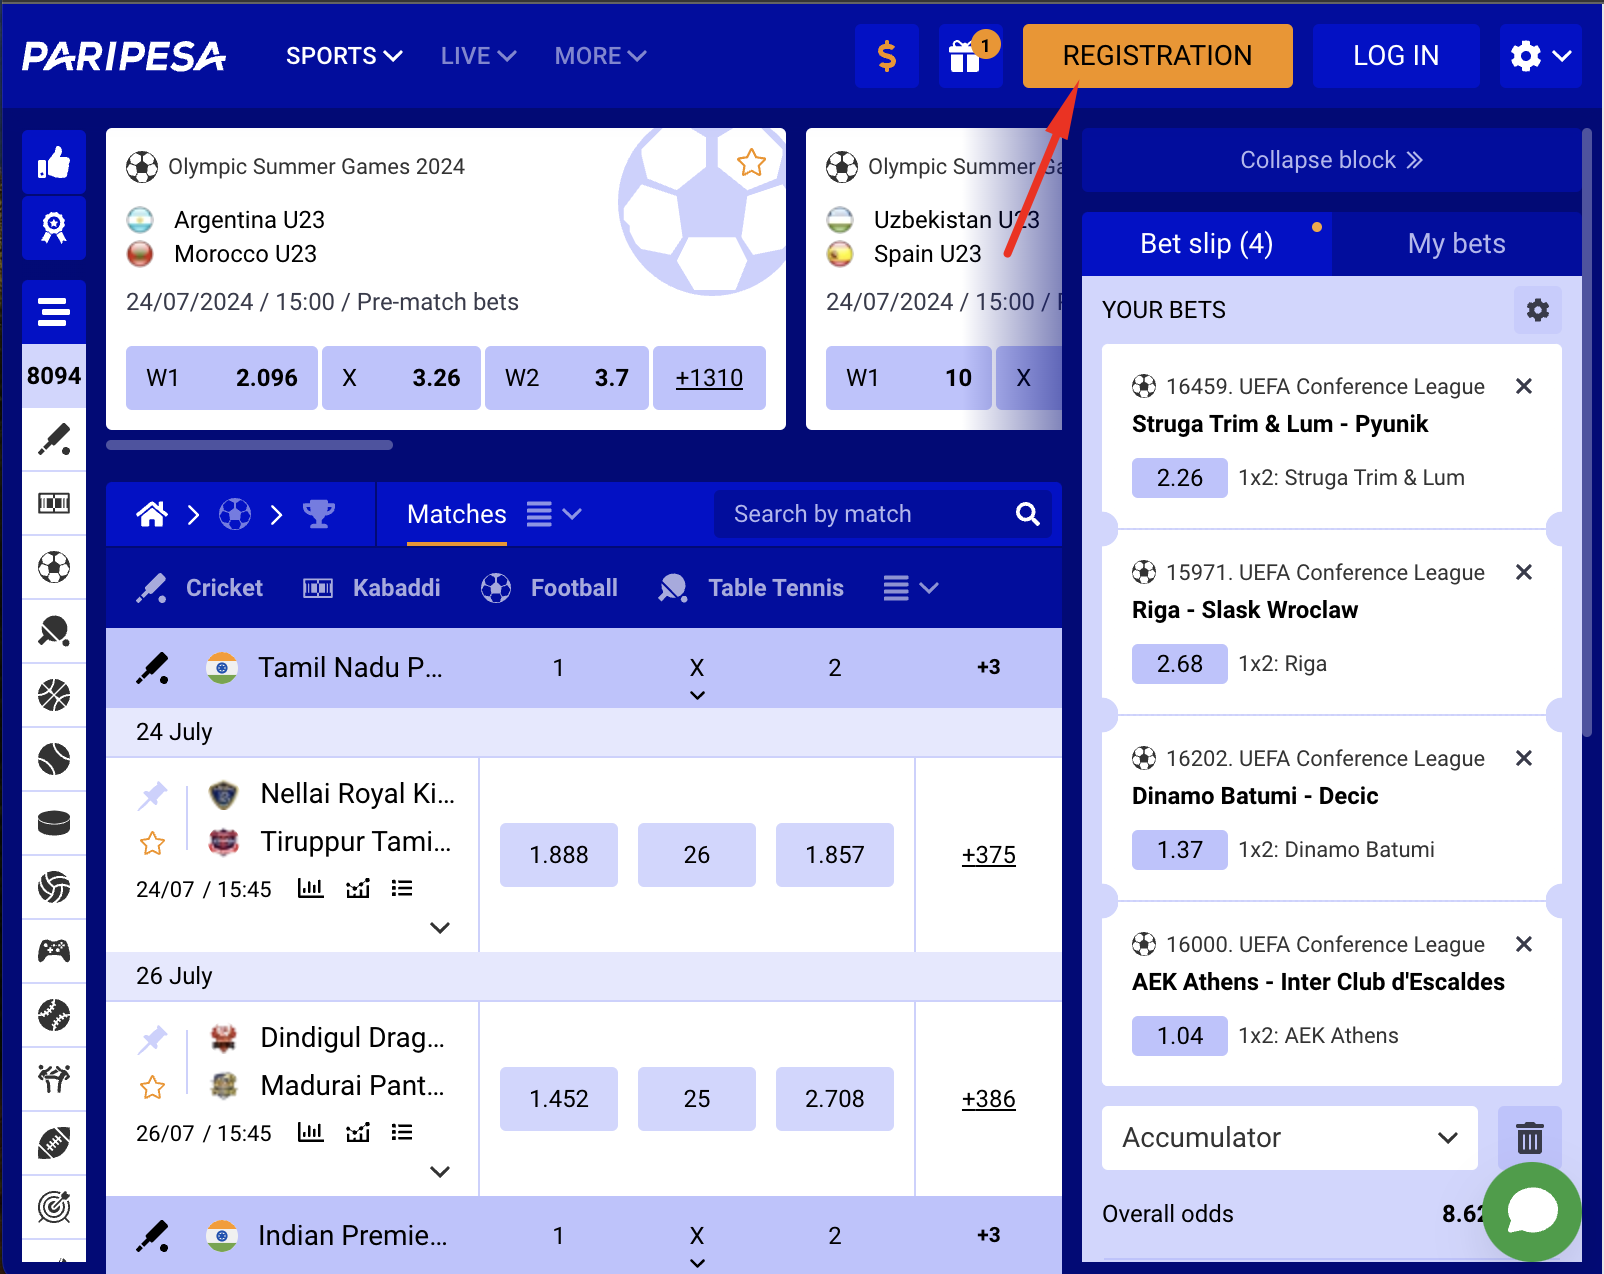Select the Cricket sport tab
The image size is (1604, 1274).
point(199,588)
